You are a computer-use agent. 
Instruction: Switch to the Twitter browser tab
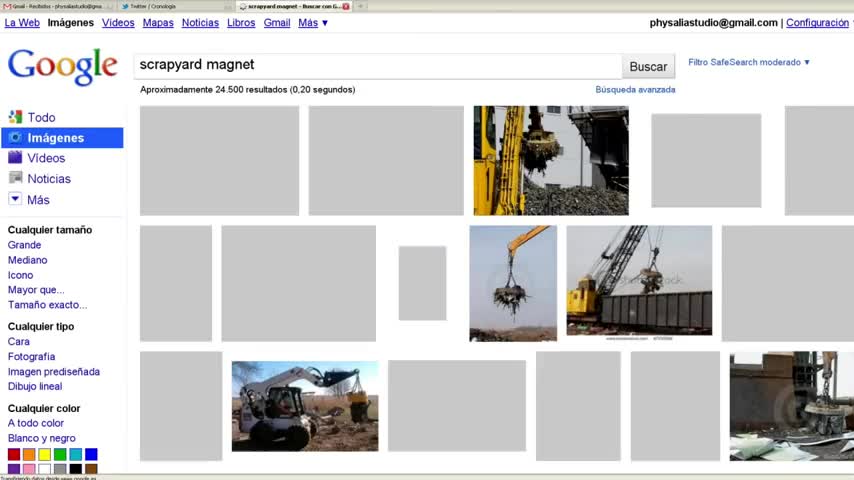point(173,7)
